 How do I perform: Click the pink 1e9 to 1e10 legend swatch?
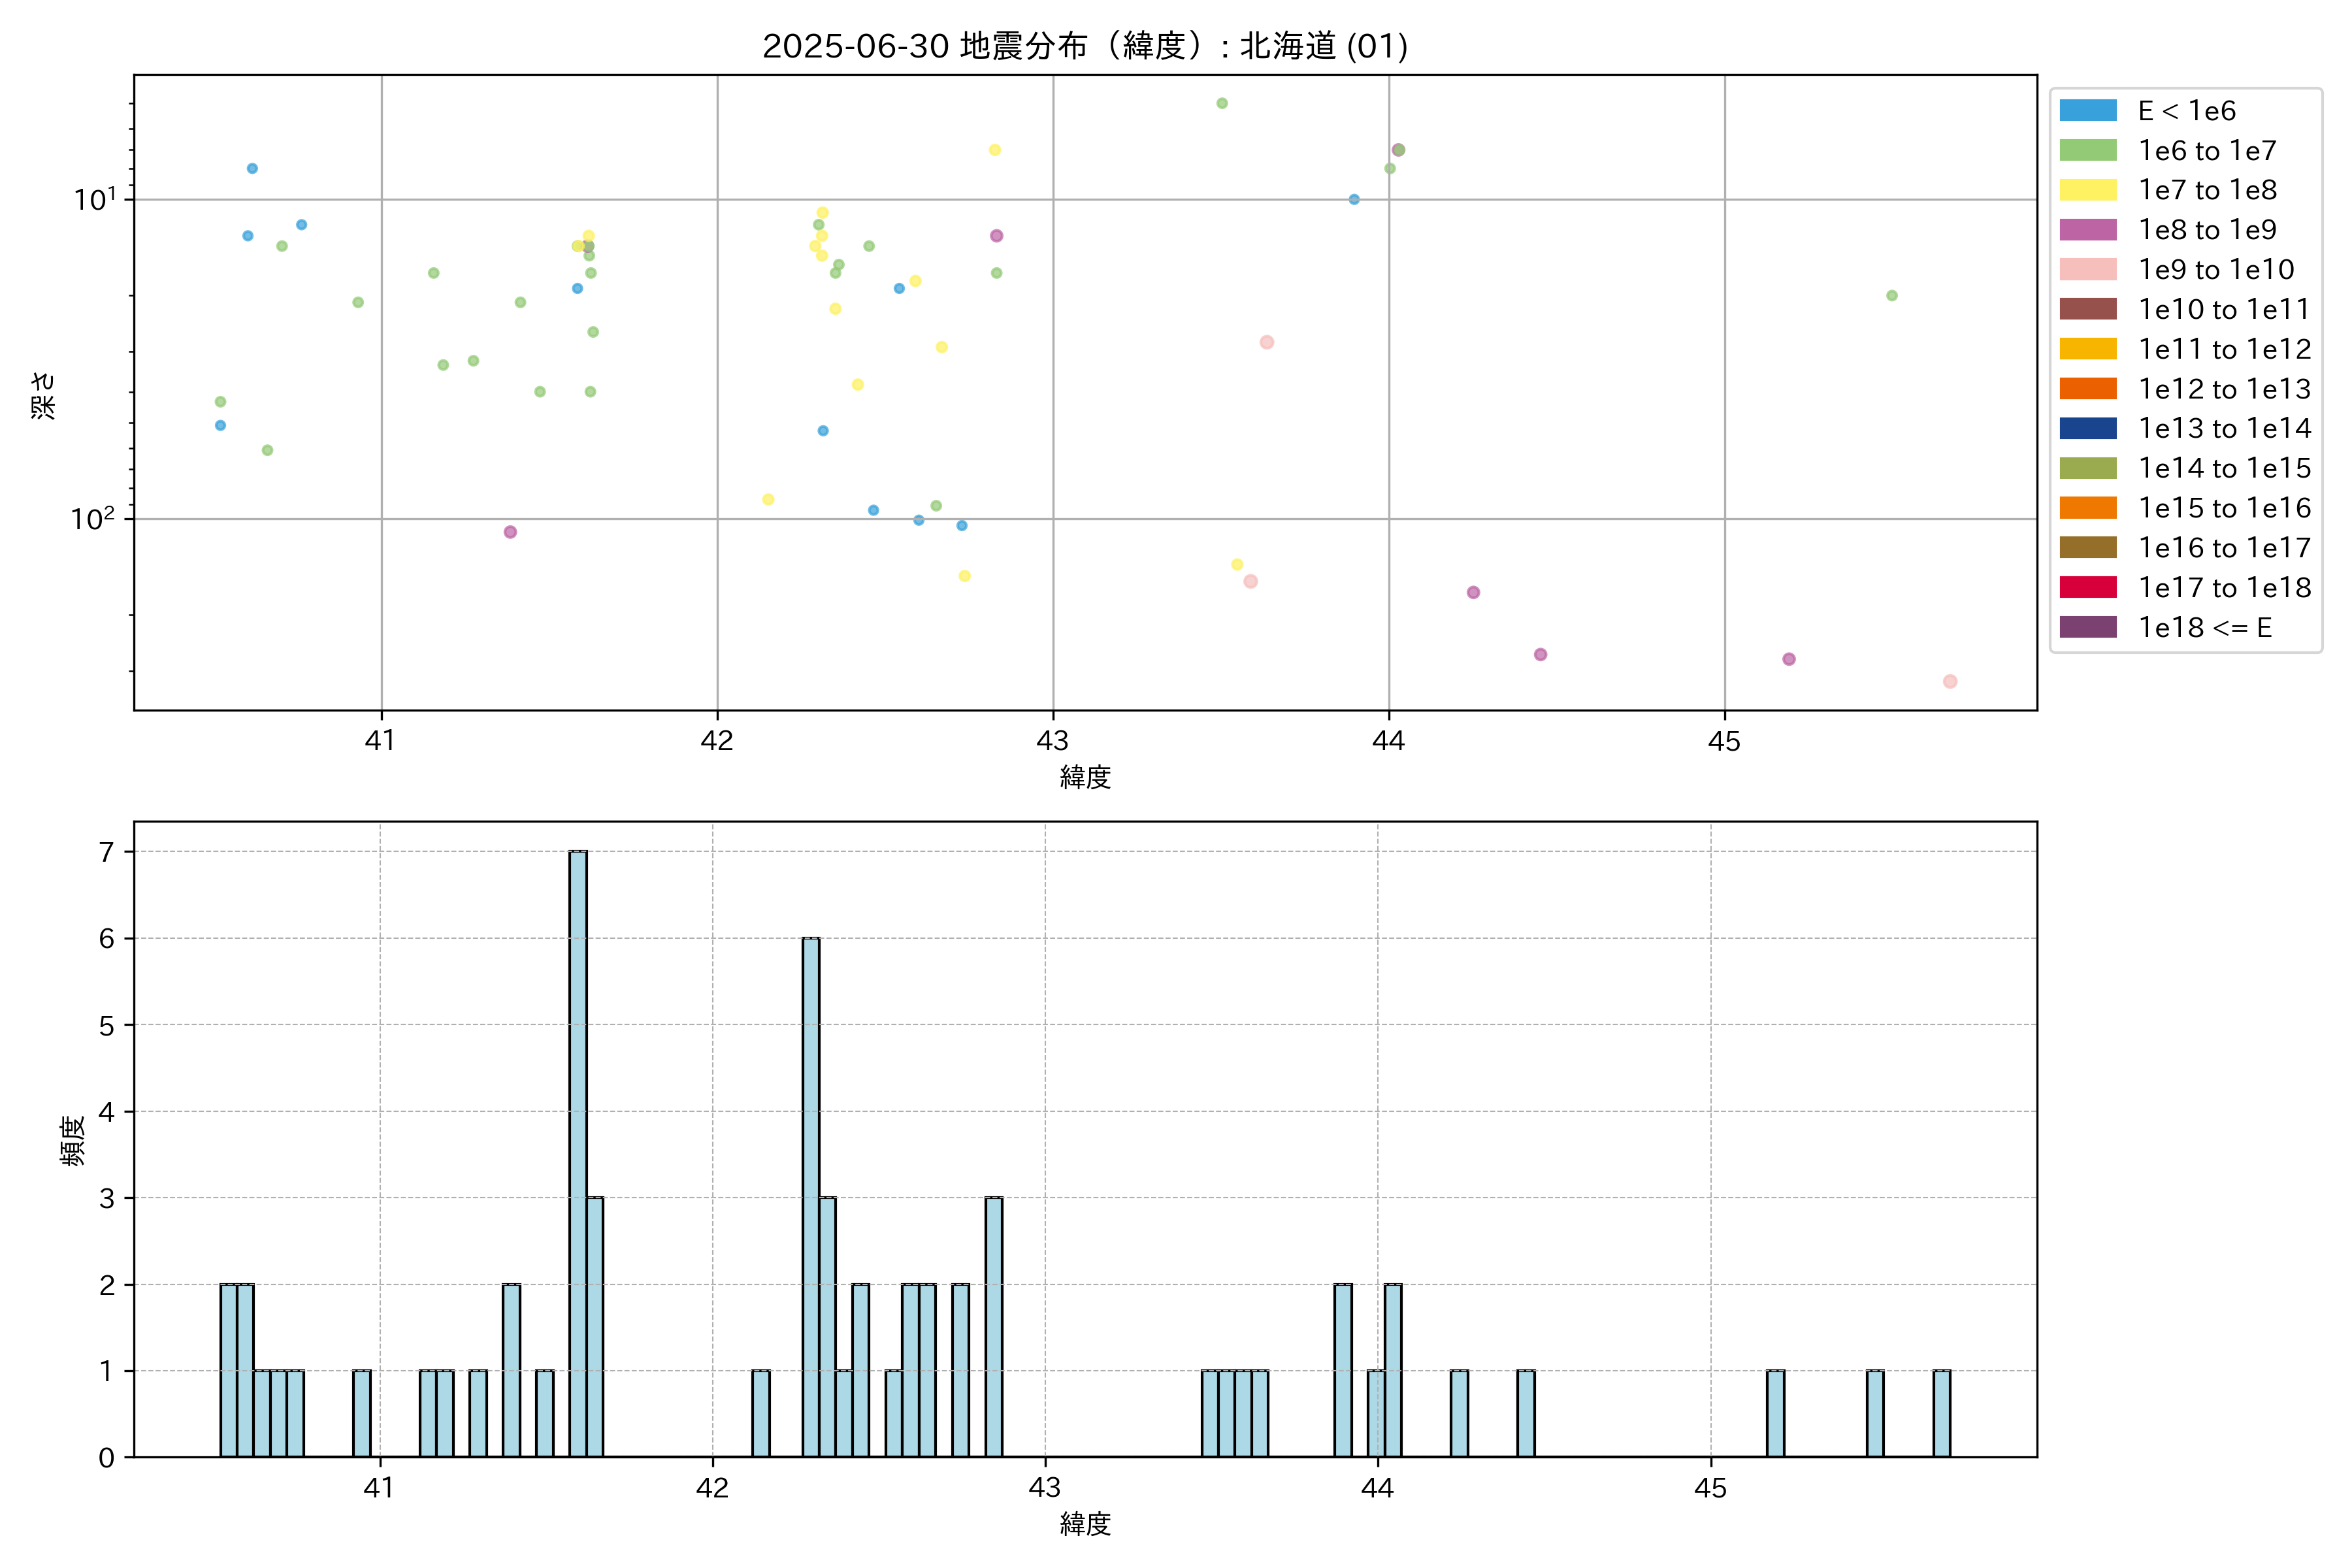[x=2087, y=269]
